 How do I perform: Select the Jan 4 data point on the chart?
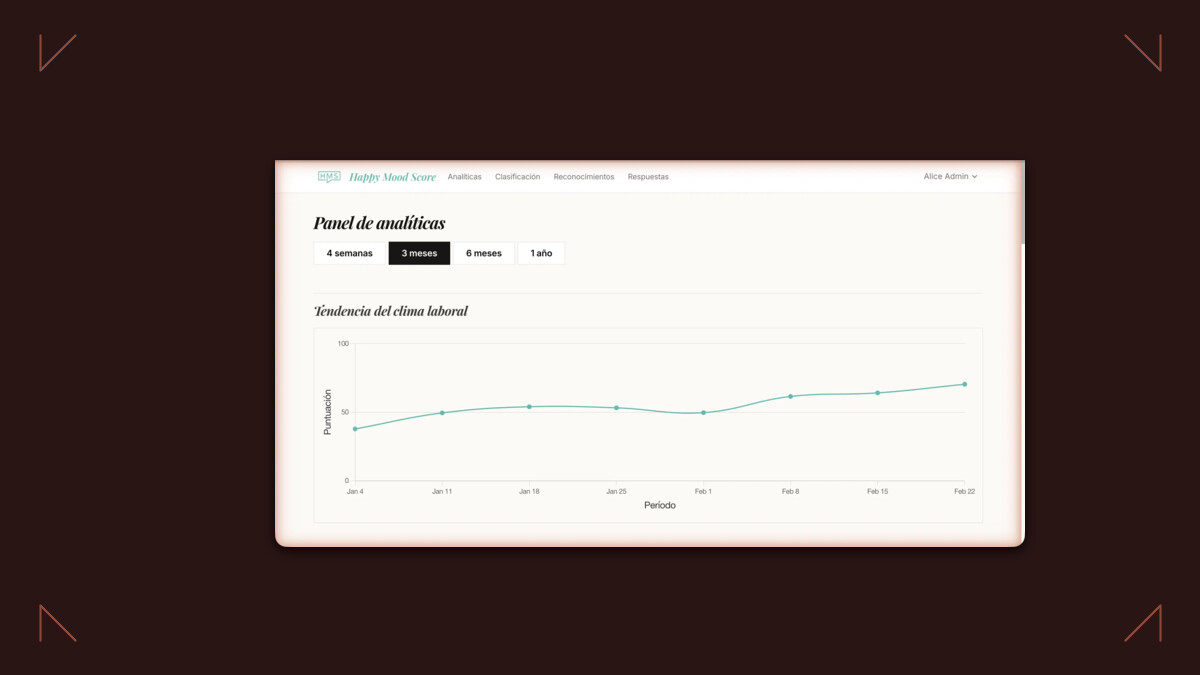[357, 429]
